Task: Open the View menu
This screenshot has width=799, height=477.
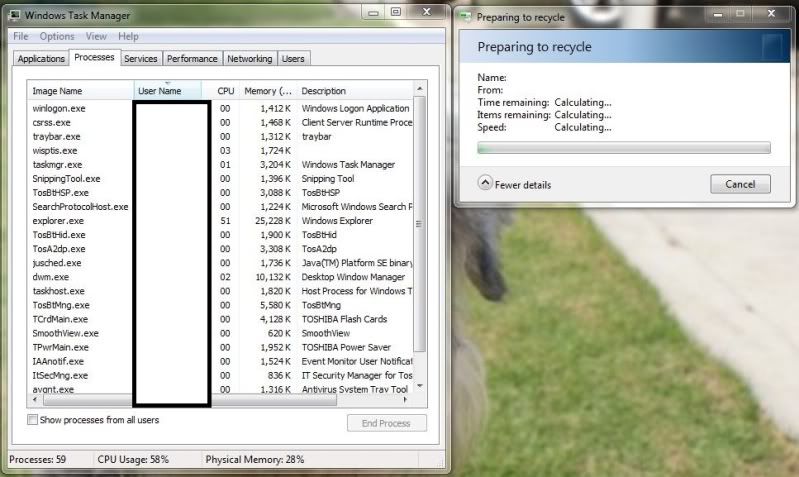Action: pos(96,36)
